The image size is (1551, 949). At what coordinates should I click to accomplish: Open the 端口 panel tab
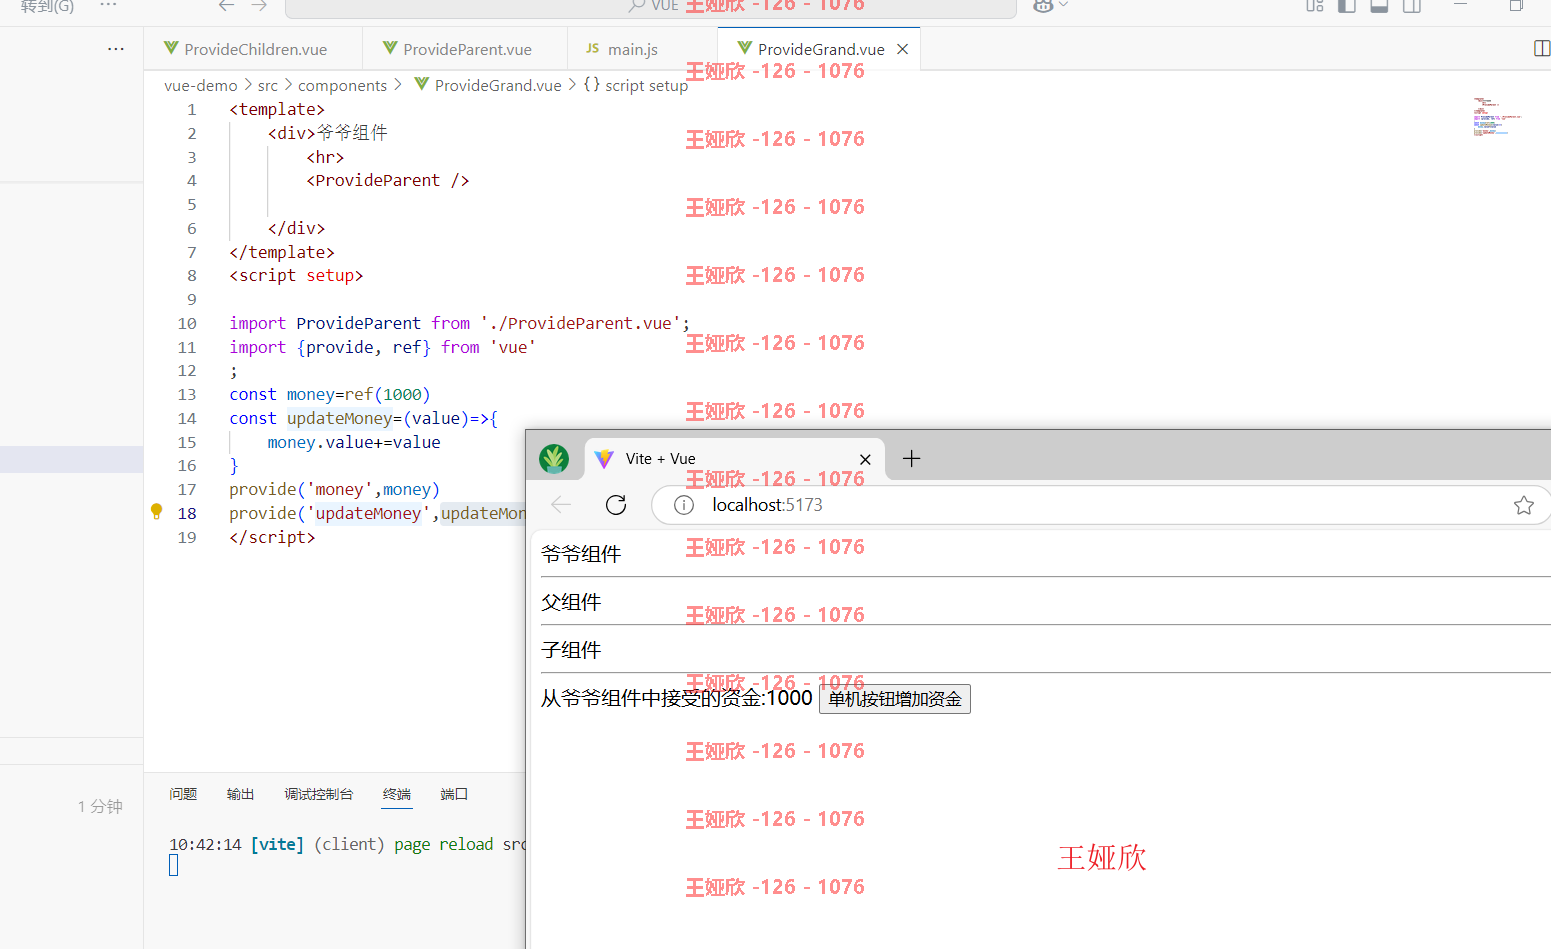[454, 794]
